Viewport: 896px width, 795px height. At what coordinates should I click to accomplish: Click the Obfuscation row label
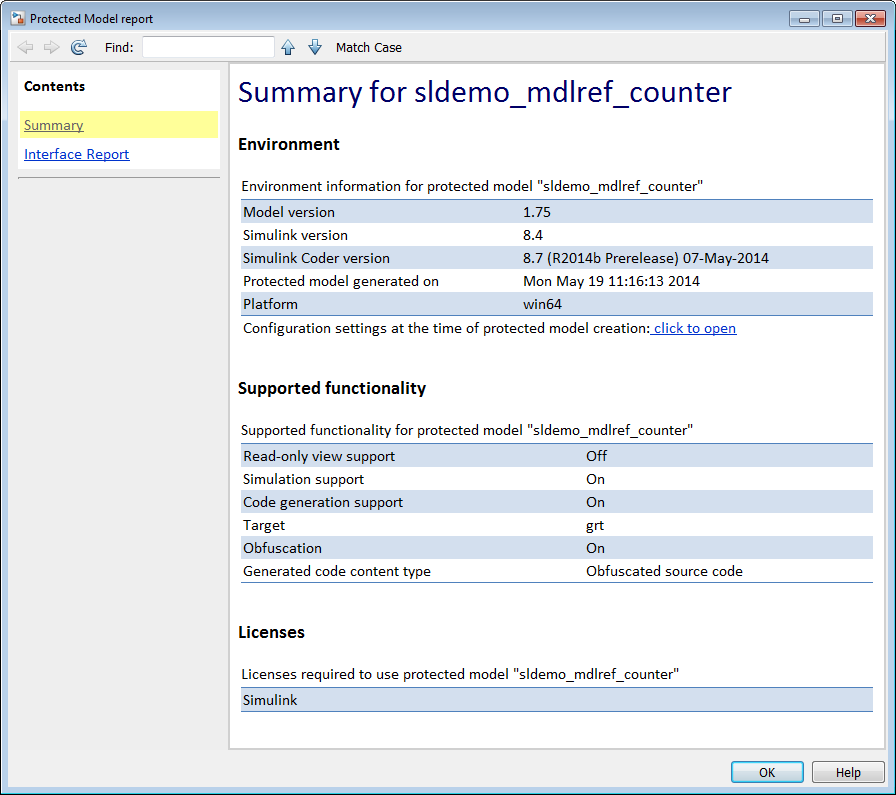point(282,548)
